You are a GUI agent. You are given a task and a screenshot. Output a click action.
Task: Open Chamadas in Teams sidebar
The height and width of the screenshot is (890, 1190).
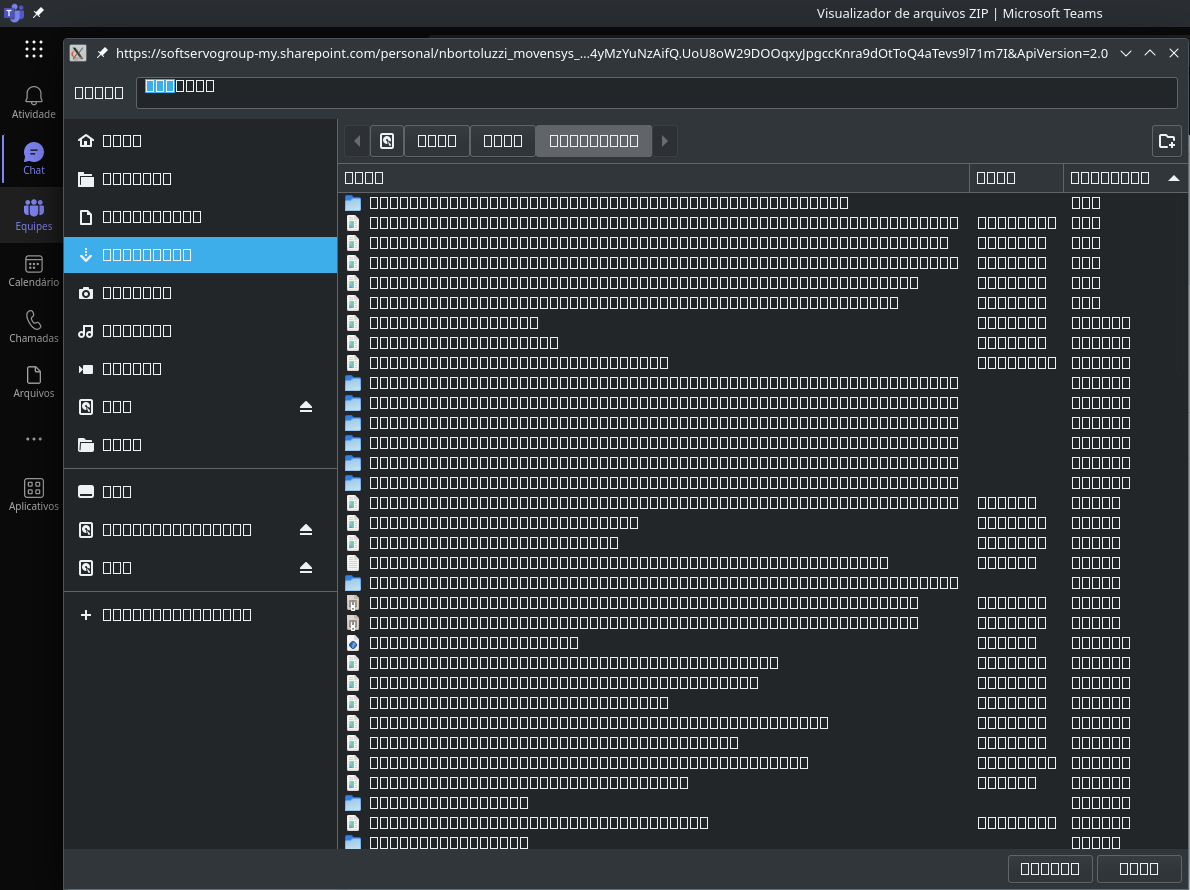click(x=33, y=327)
